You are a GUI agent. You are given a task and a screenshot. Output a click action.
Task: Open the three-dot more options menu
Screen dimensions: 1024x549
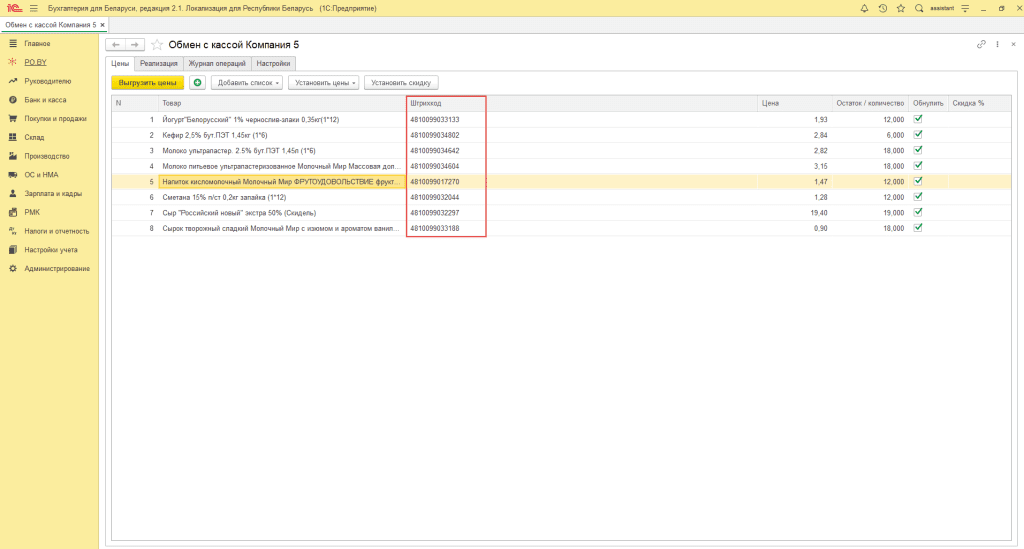pos(997,44)
